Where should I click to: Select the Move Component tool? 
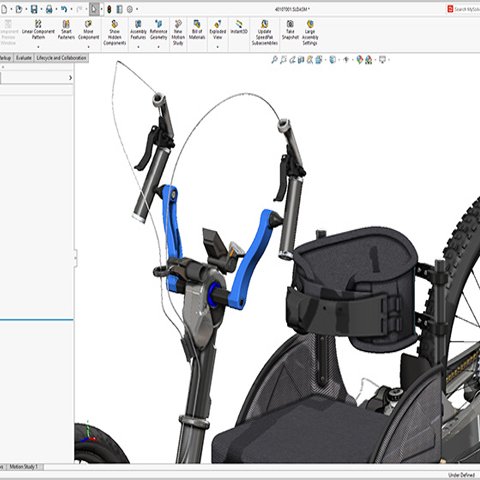point(88,30)
